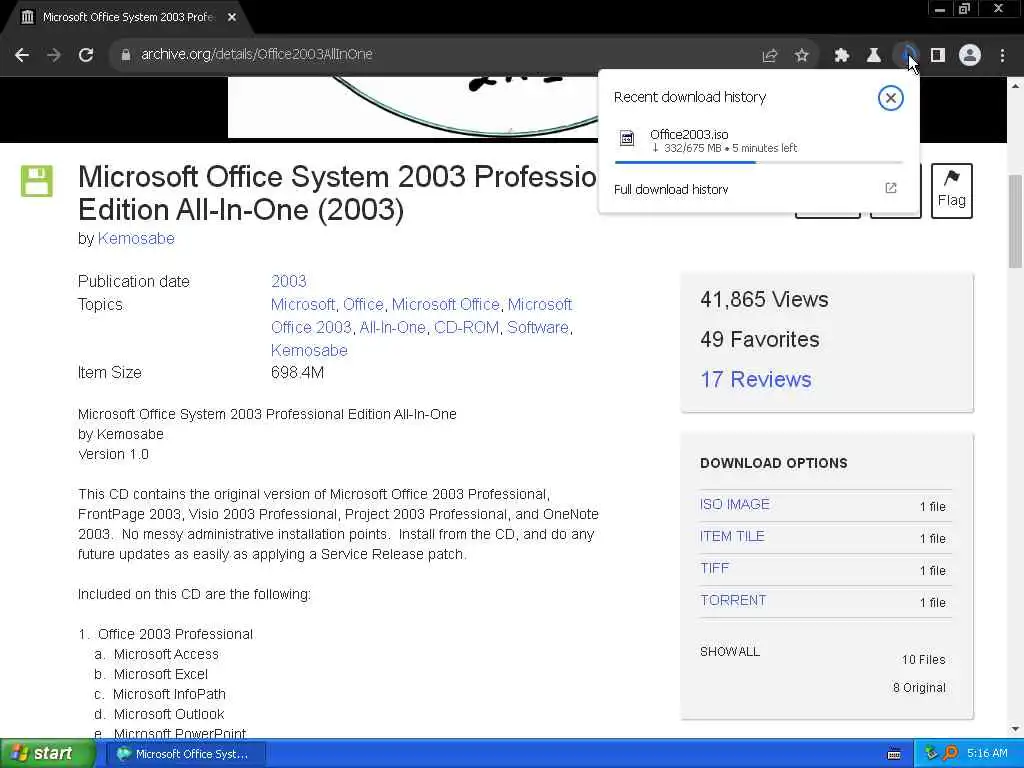Click the taskbar Microsoft Office Syst... window button
This screenshot has height=768, width=1024.
pyautogui.click(x=188, y=754)
